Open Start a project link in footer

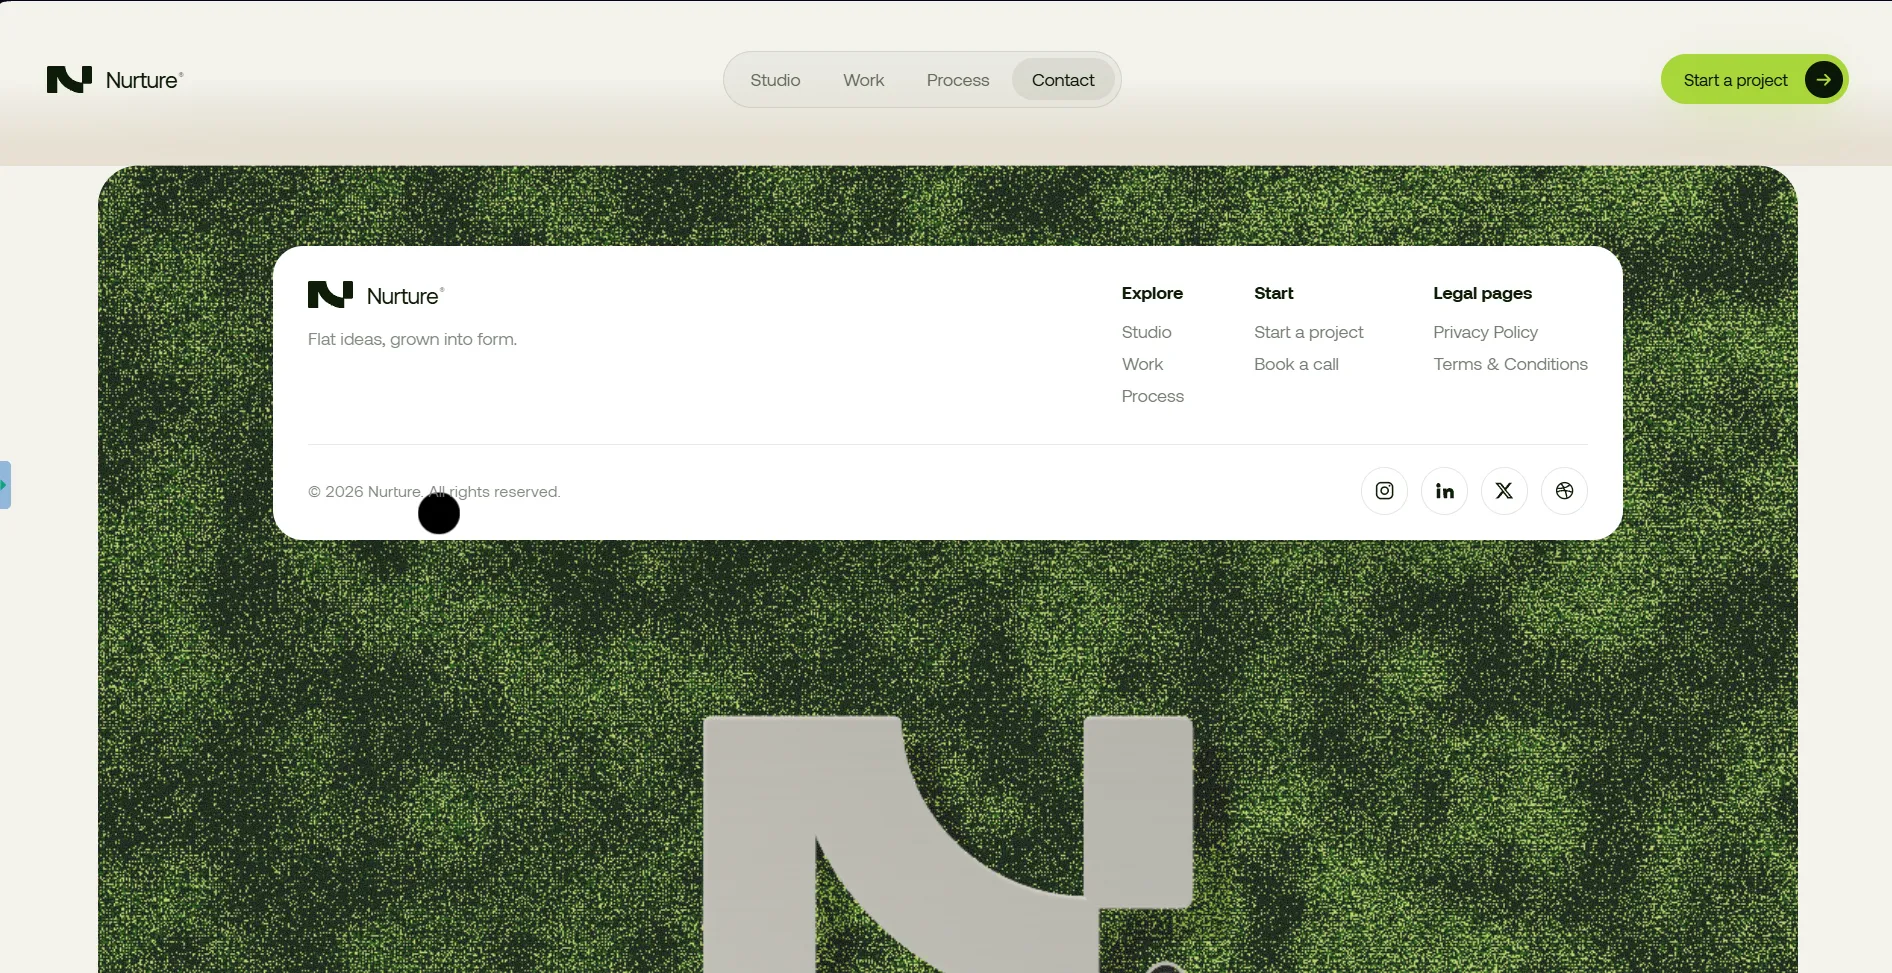(1308, 332)
